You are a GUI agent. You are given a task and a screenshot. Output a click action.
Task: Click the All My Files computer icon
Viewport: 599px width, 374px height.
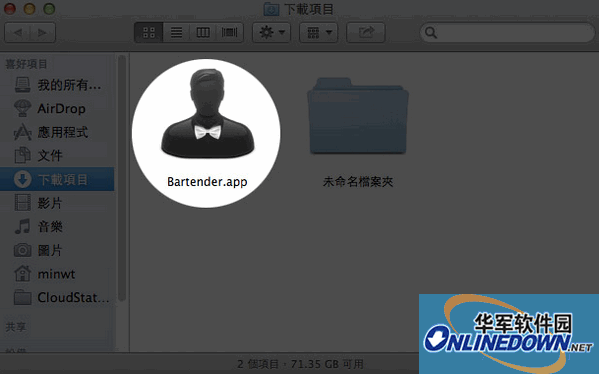pos(23,84)
